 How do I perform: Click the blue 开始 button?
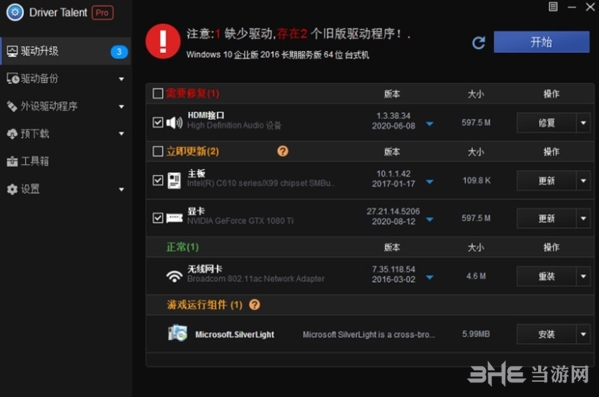541,42
